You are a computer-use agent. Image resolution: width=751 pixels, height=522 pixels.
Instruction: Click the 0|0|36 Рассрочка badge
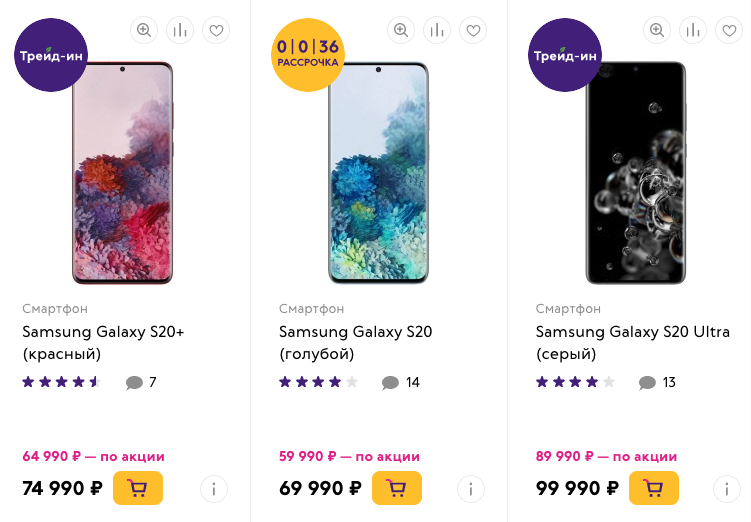308,54
